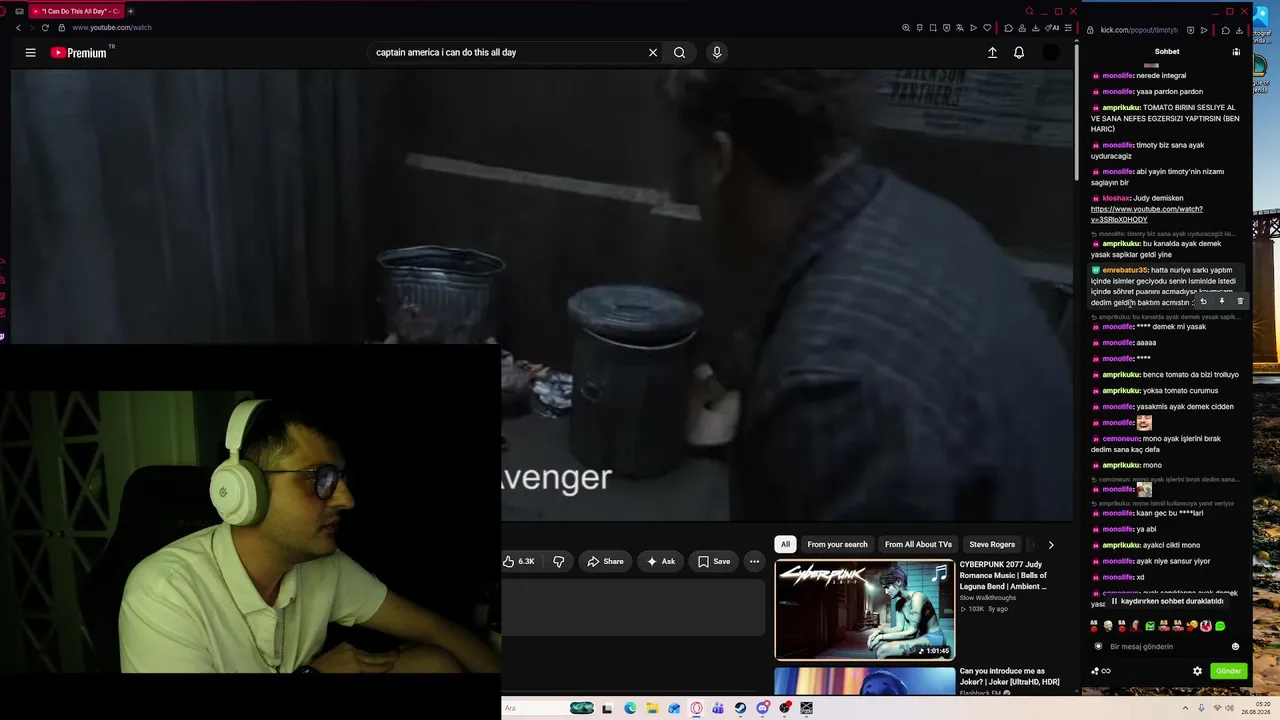Open the YouTube account avatar menu
Image resolution: width=1280 pixels, height=720 pixels.
1050,53
